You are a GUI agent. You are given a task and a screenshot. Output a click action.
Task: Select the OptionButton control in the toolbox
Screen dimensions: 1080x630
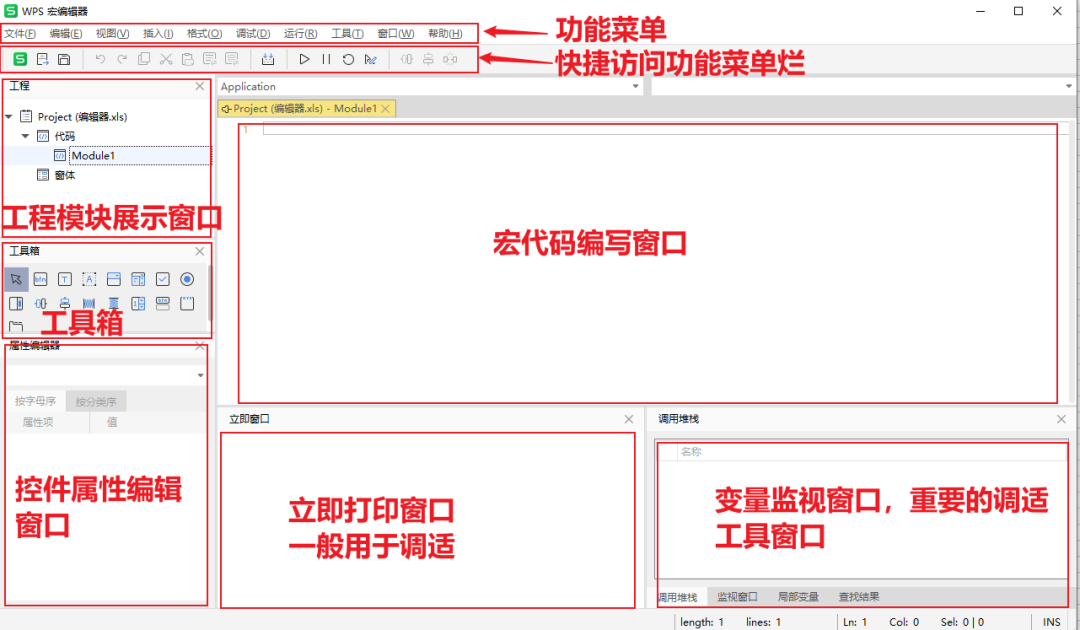(x=186, y=279)
